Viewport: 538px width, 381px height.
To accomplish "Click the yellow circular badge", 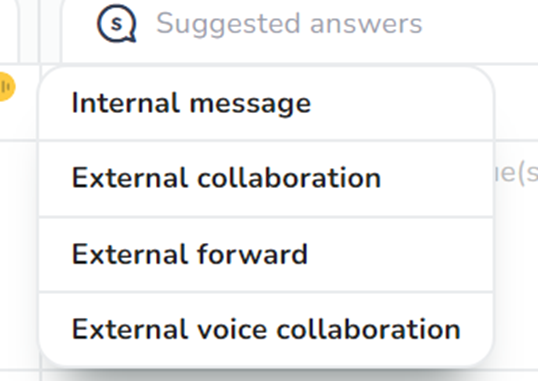I will click(6, 87).
